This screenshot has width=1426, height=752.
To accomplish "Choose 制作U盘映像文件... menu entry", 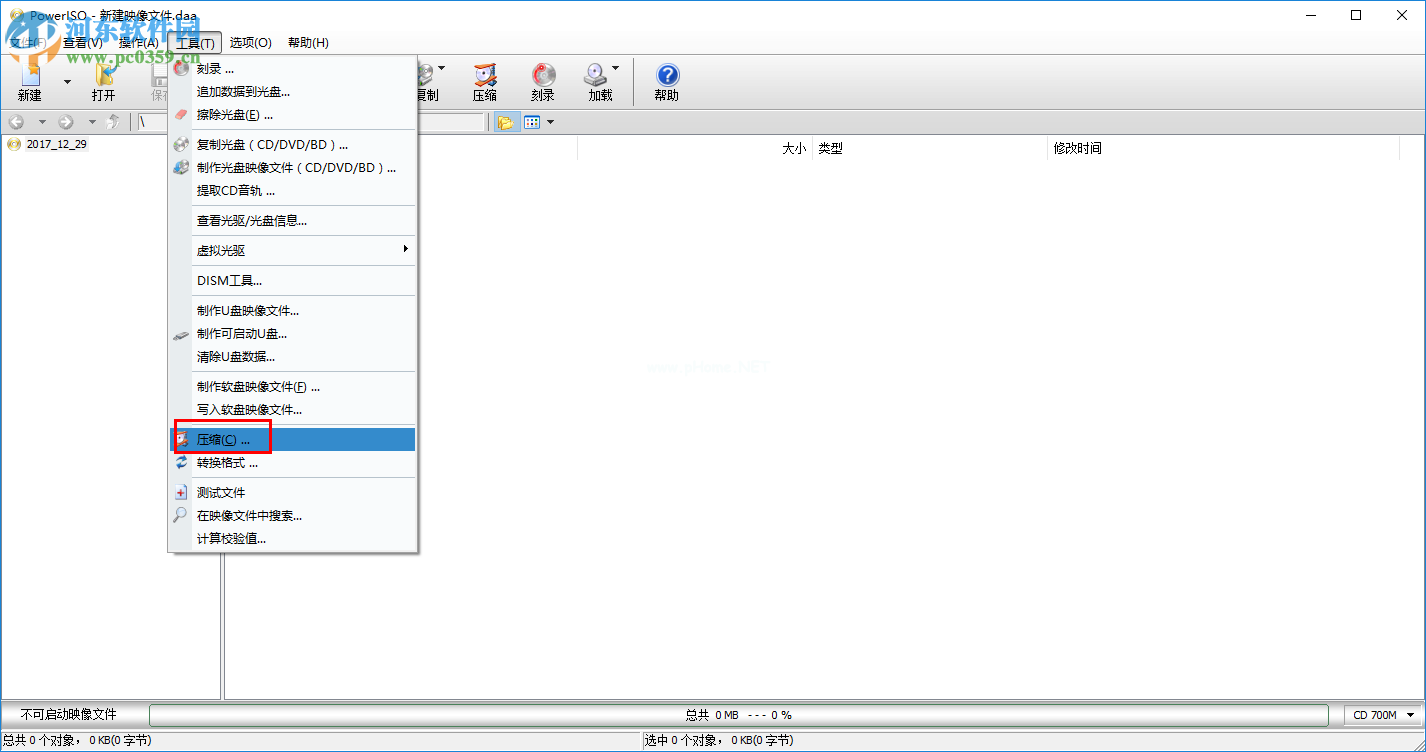I will click(x=292, y=311).
